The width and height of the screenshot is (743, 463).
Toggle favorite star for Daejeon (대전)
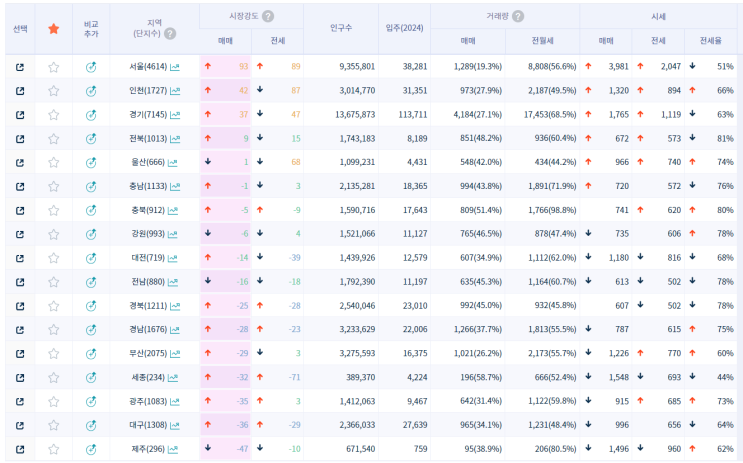point(54,258)
